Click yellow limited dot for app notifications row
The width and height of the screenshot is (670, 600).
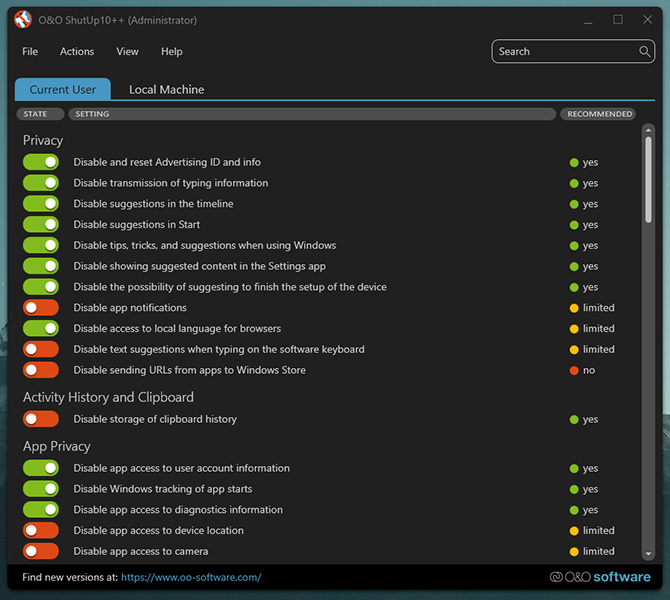(574, 308)
